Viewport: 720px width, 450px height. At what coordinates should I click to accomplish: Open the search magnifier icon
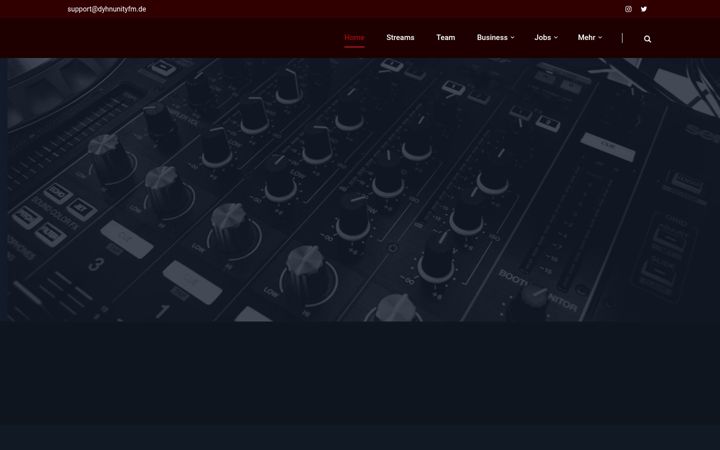(x=647, y=39)
